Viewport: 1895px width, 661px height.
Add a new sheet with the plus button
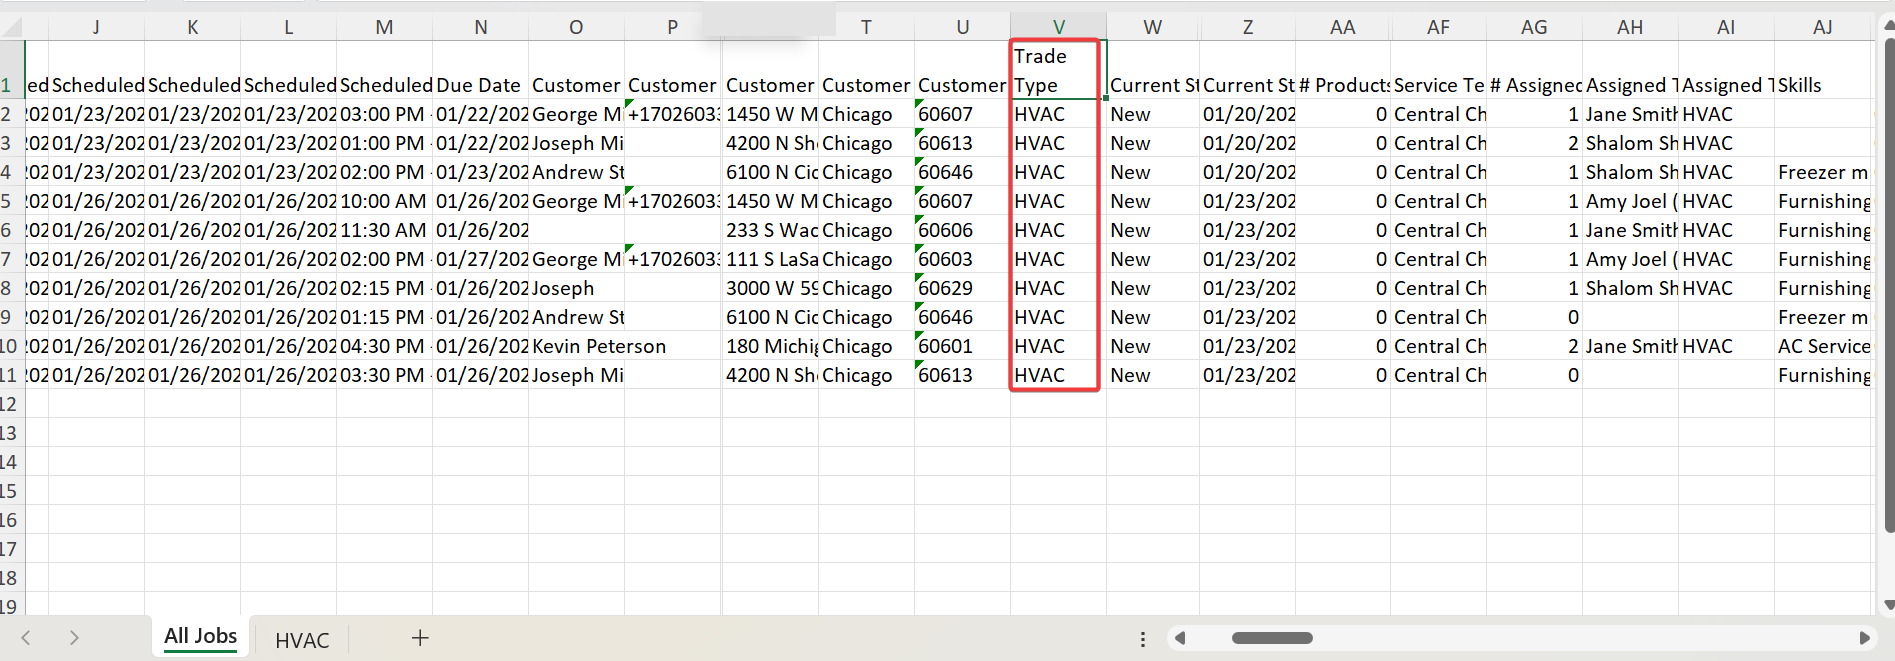420,638
